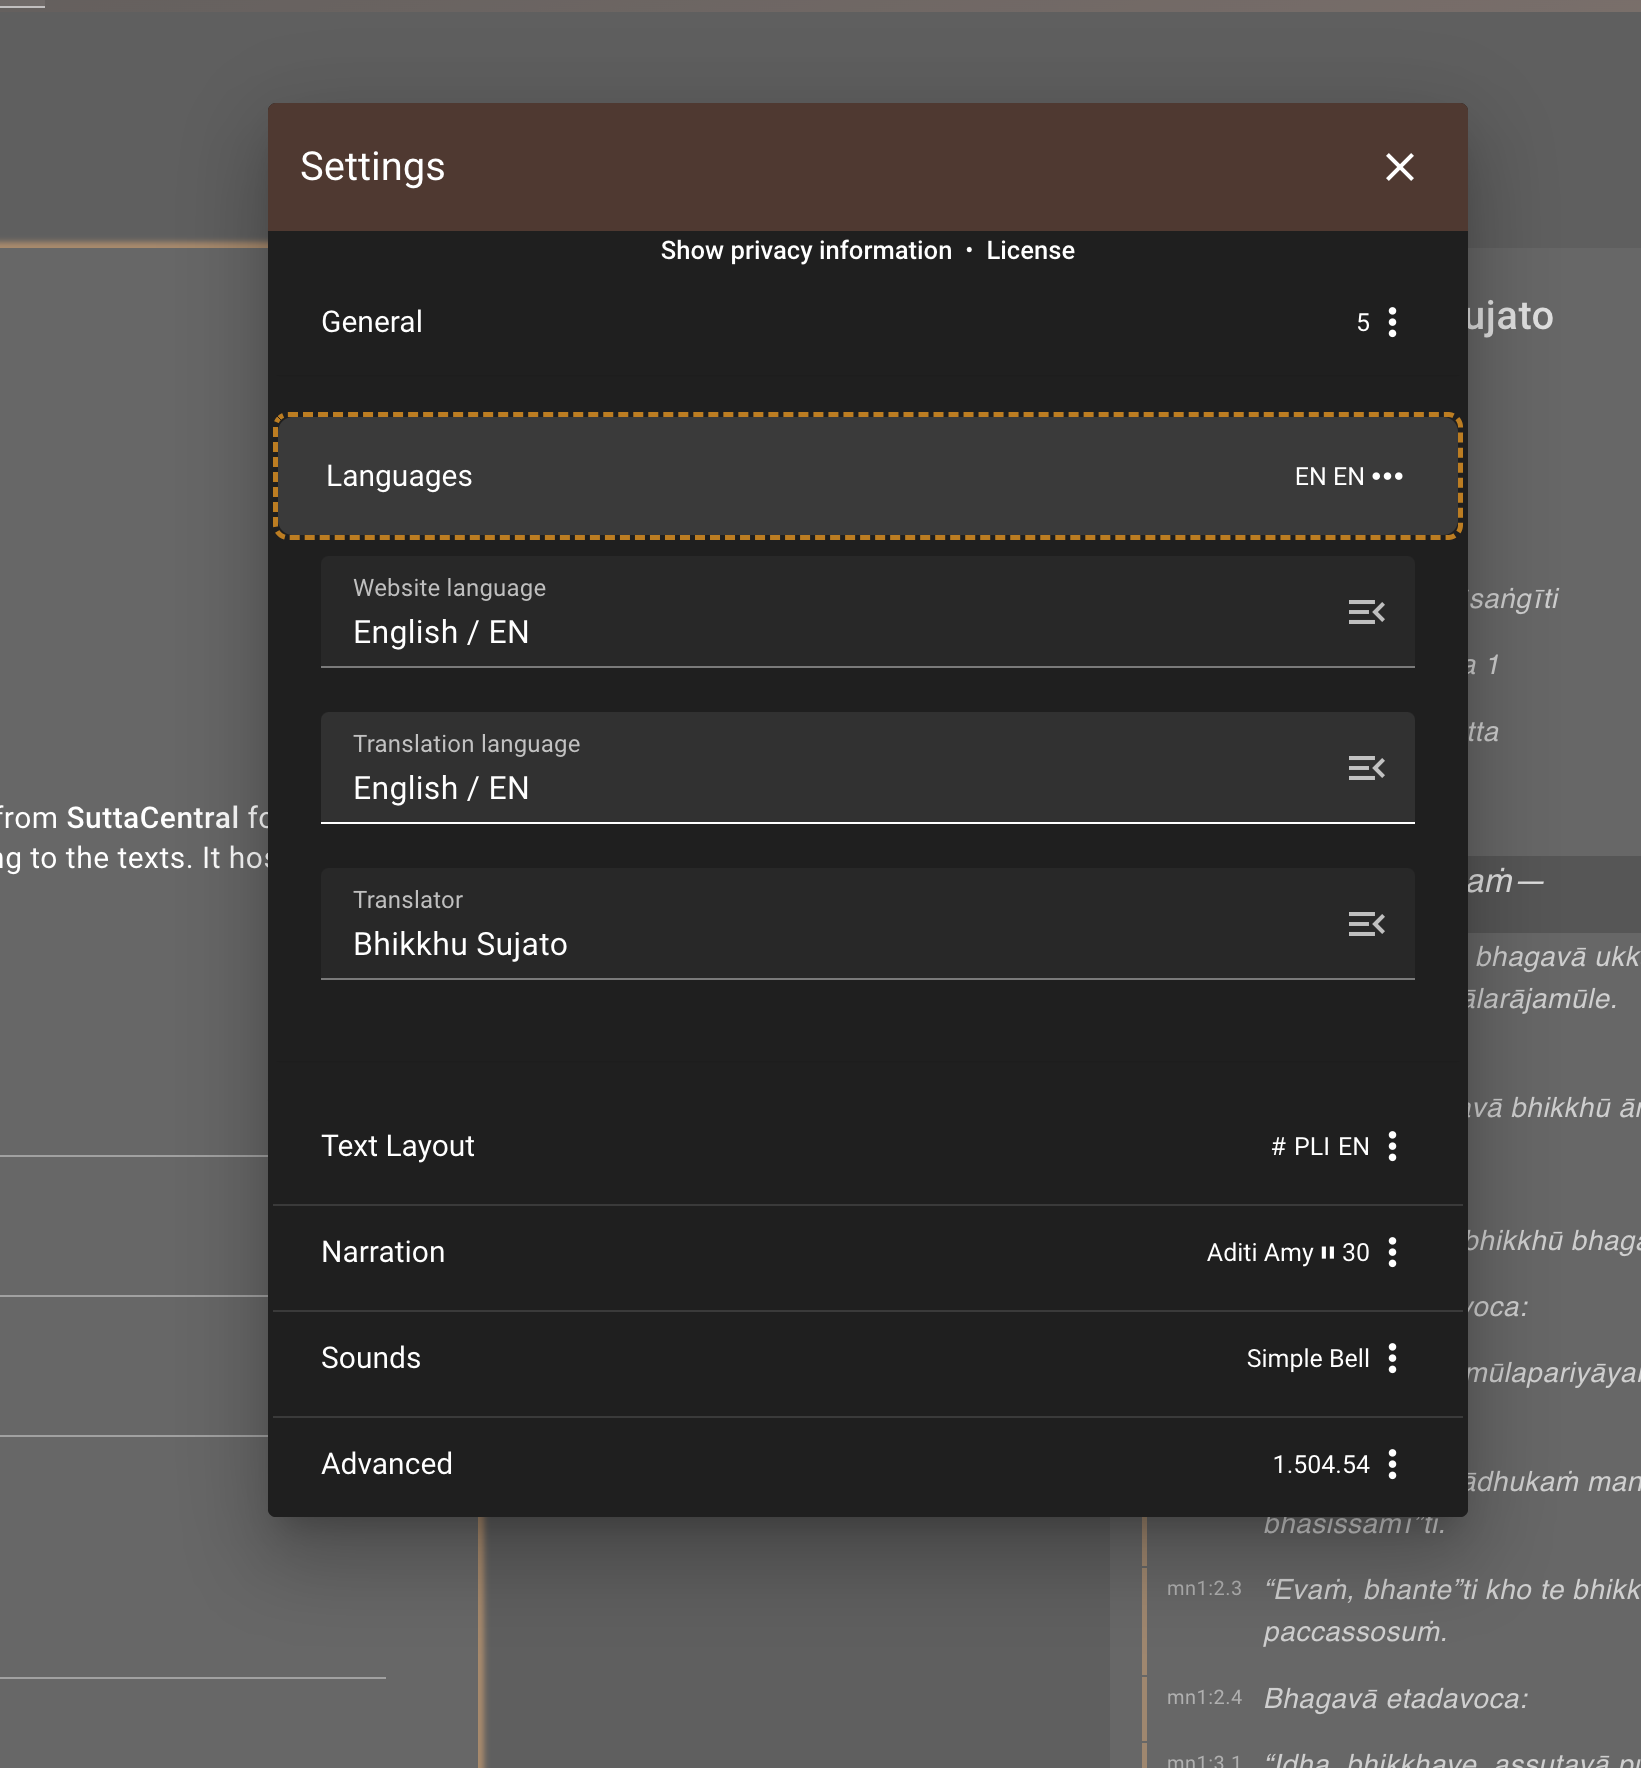Expand the Advanced section
The width and height of the screenshot is (1641, 1768).
867,1464
